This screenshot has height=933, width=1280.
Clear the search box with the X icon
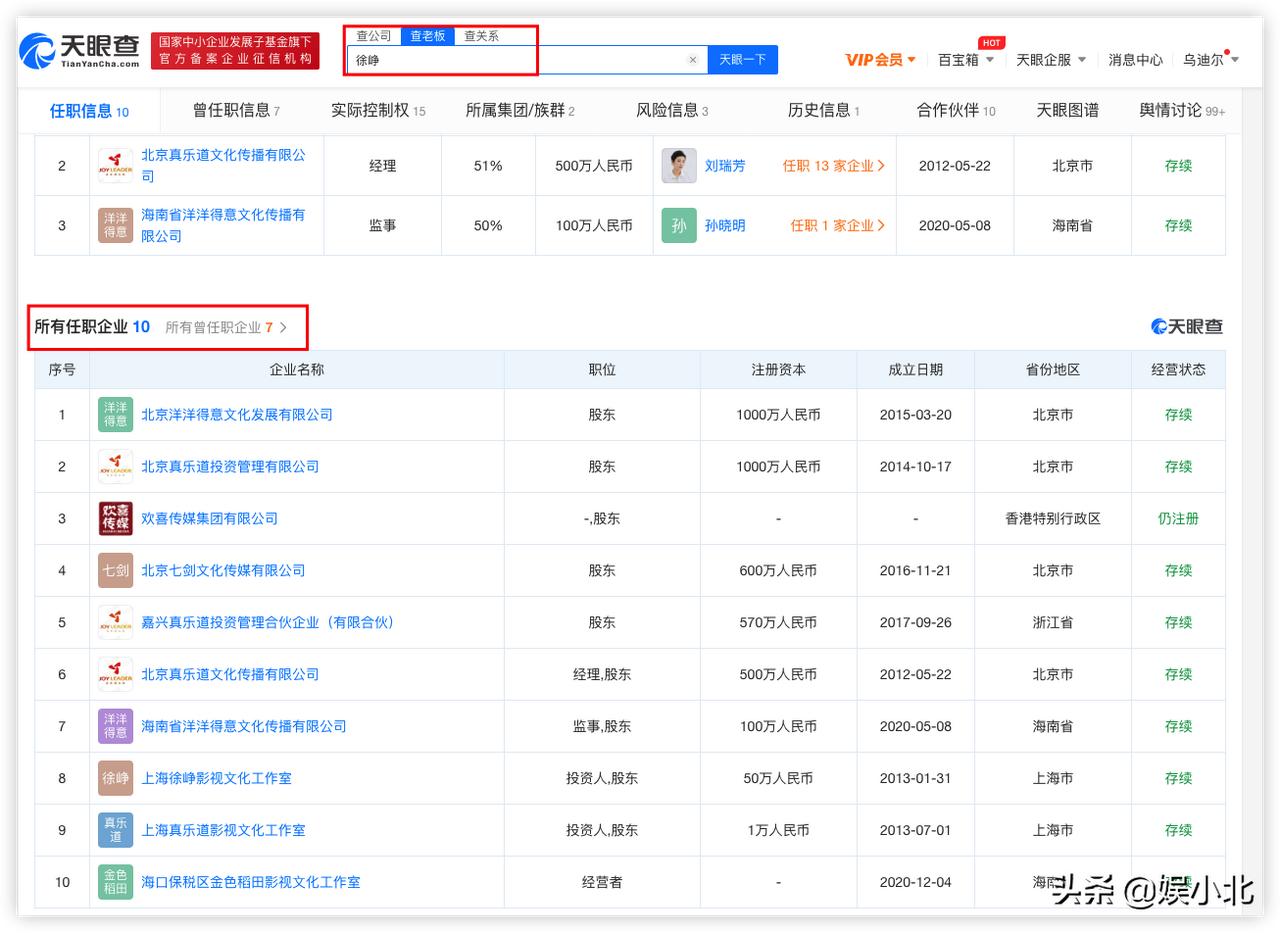(692, 60)
